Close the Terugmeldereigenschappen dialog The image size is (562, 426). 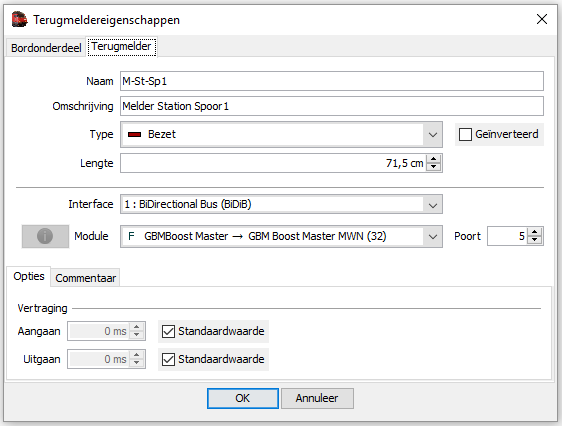click(x=542, y=19)
